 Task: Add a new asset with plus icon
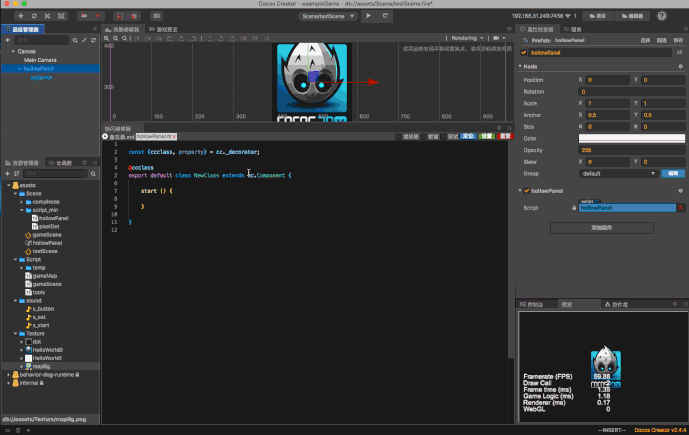[7, 174]
